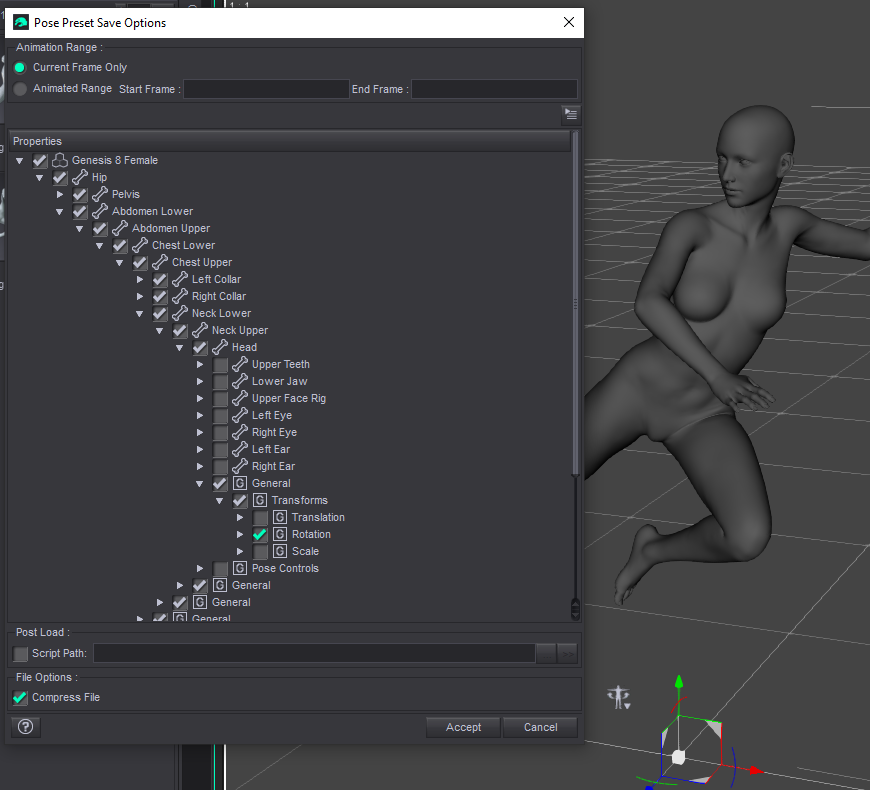Click the help question mark icon
Screen dimensions: 870x790
25,727
